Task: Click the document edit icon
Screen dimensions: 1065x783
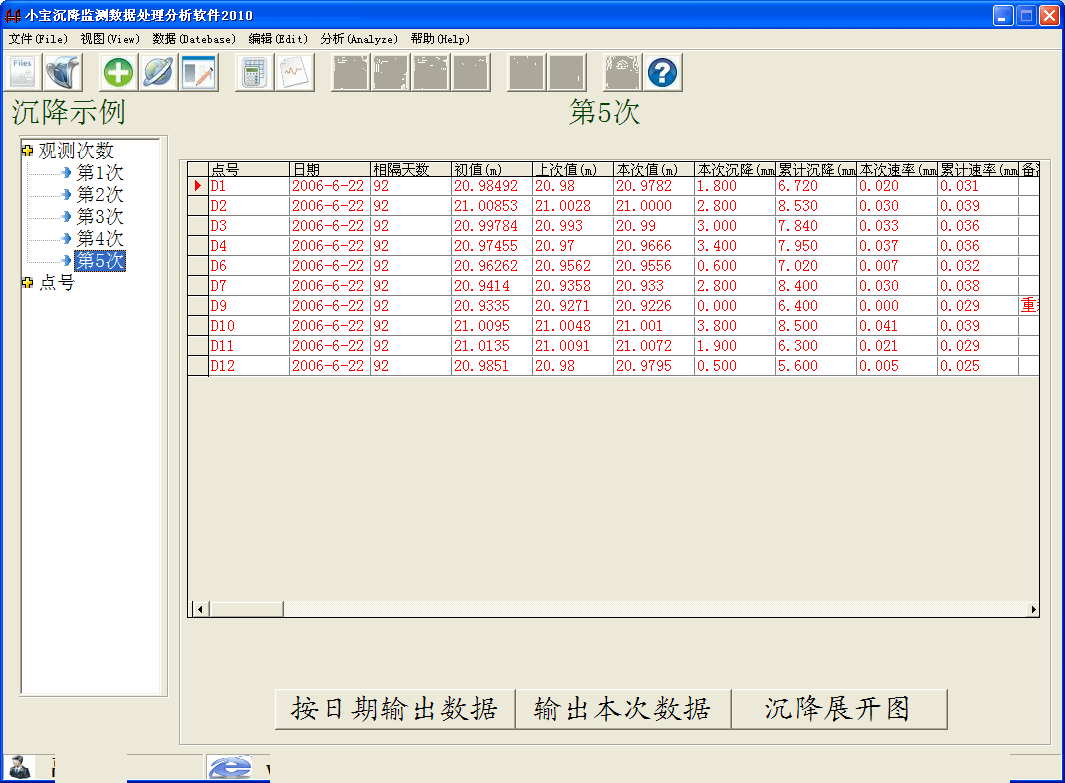Action: 198,72
